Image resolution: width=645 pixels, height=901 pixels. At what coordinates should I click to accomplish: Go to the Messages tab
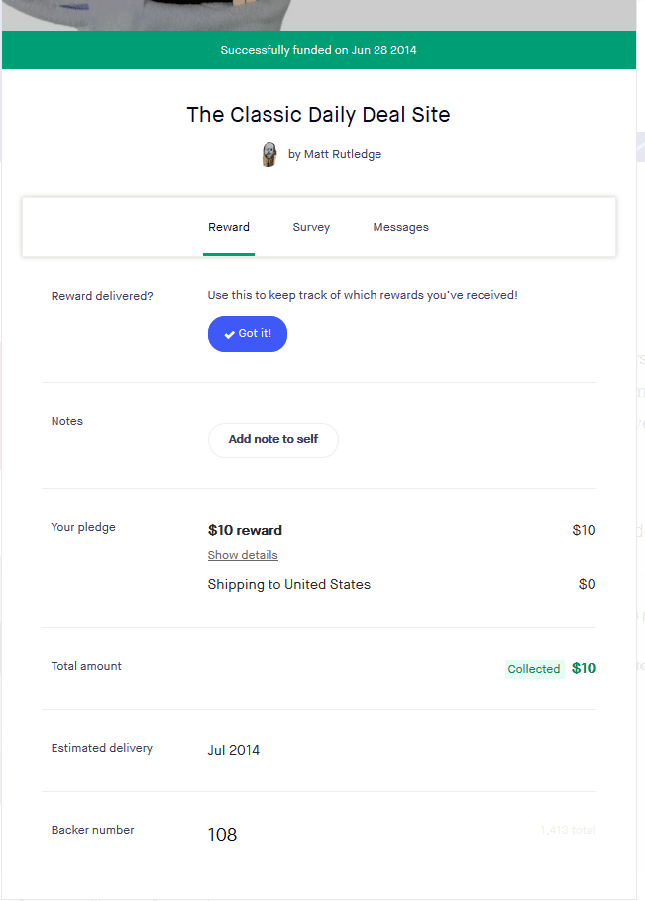(401, 227)
